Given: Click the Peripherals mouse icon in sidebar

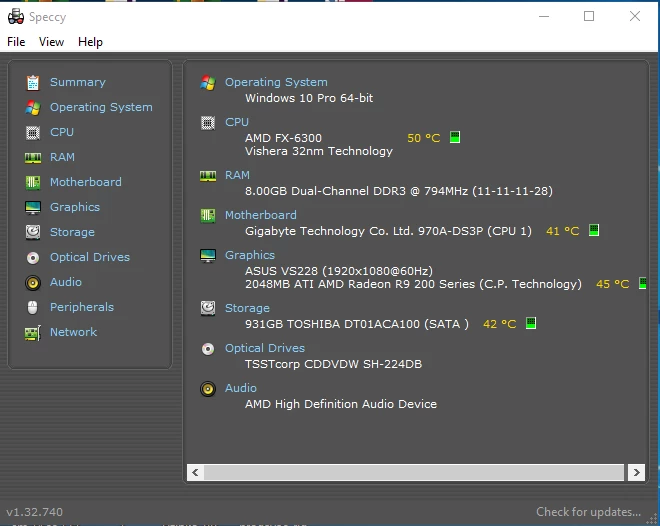Looking at the screenshot, I should 33,308.
